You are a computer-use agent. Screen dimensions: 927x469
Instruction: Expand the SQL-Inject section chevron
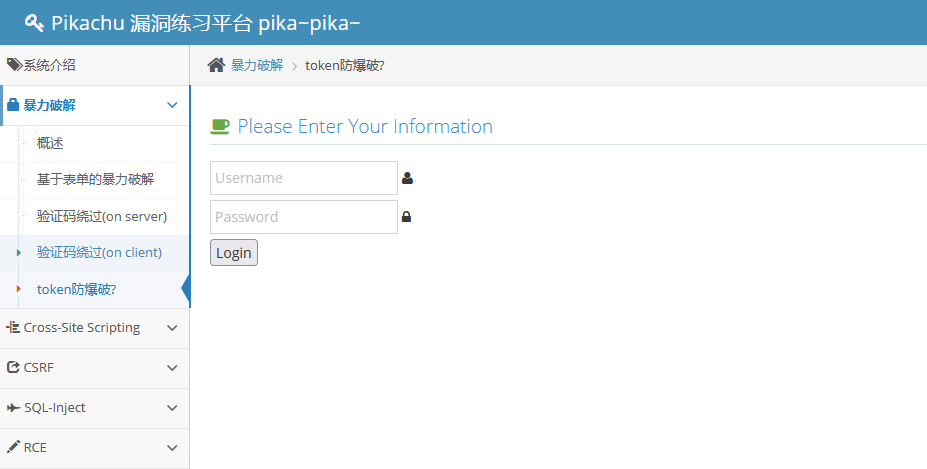pos(172,407)
